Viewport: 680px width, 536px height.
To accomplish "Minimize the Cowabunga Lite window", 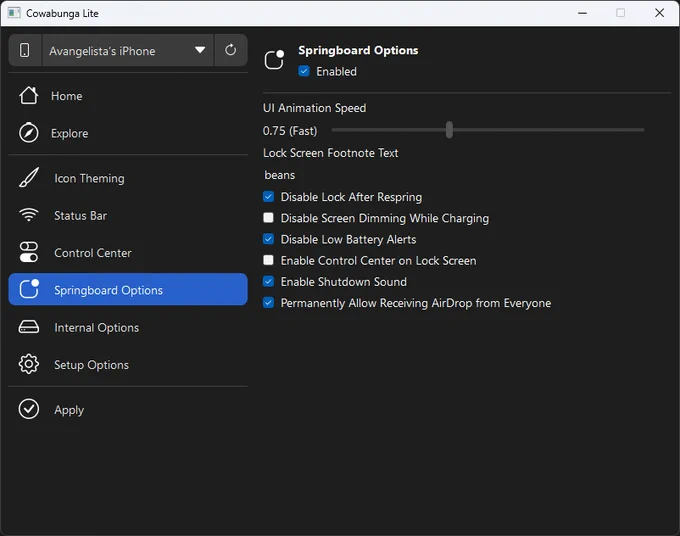I will pos(582,13).
